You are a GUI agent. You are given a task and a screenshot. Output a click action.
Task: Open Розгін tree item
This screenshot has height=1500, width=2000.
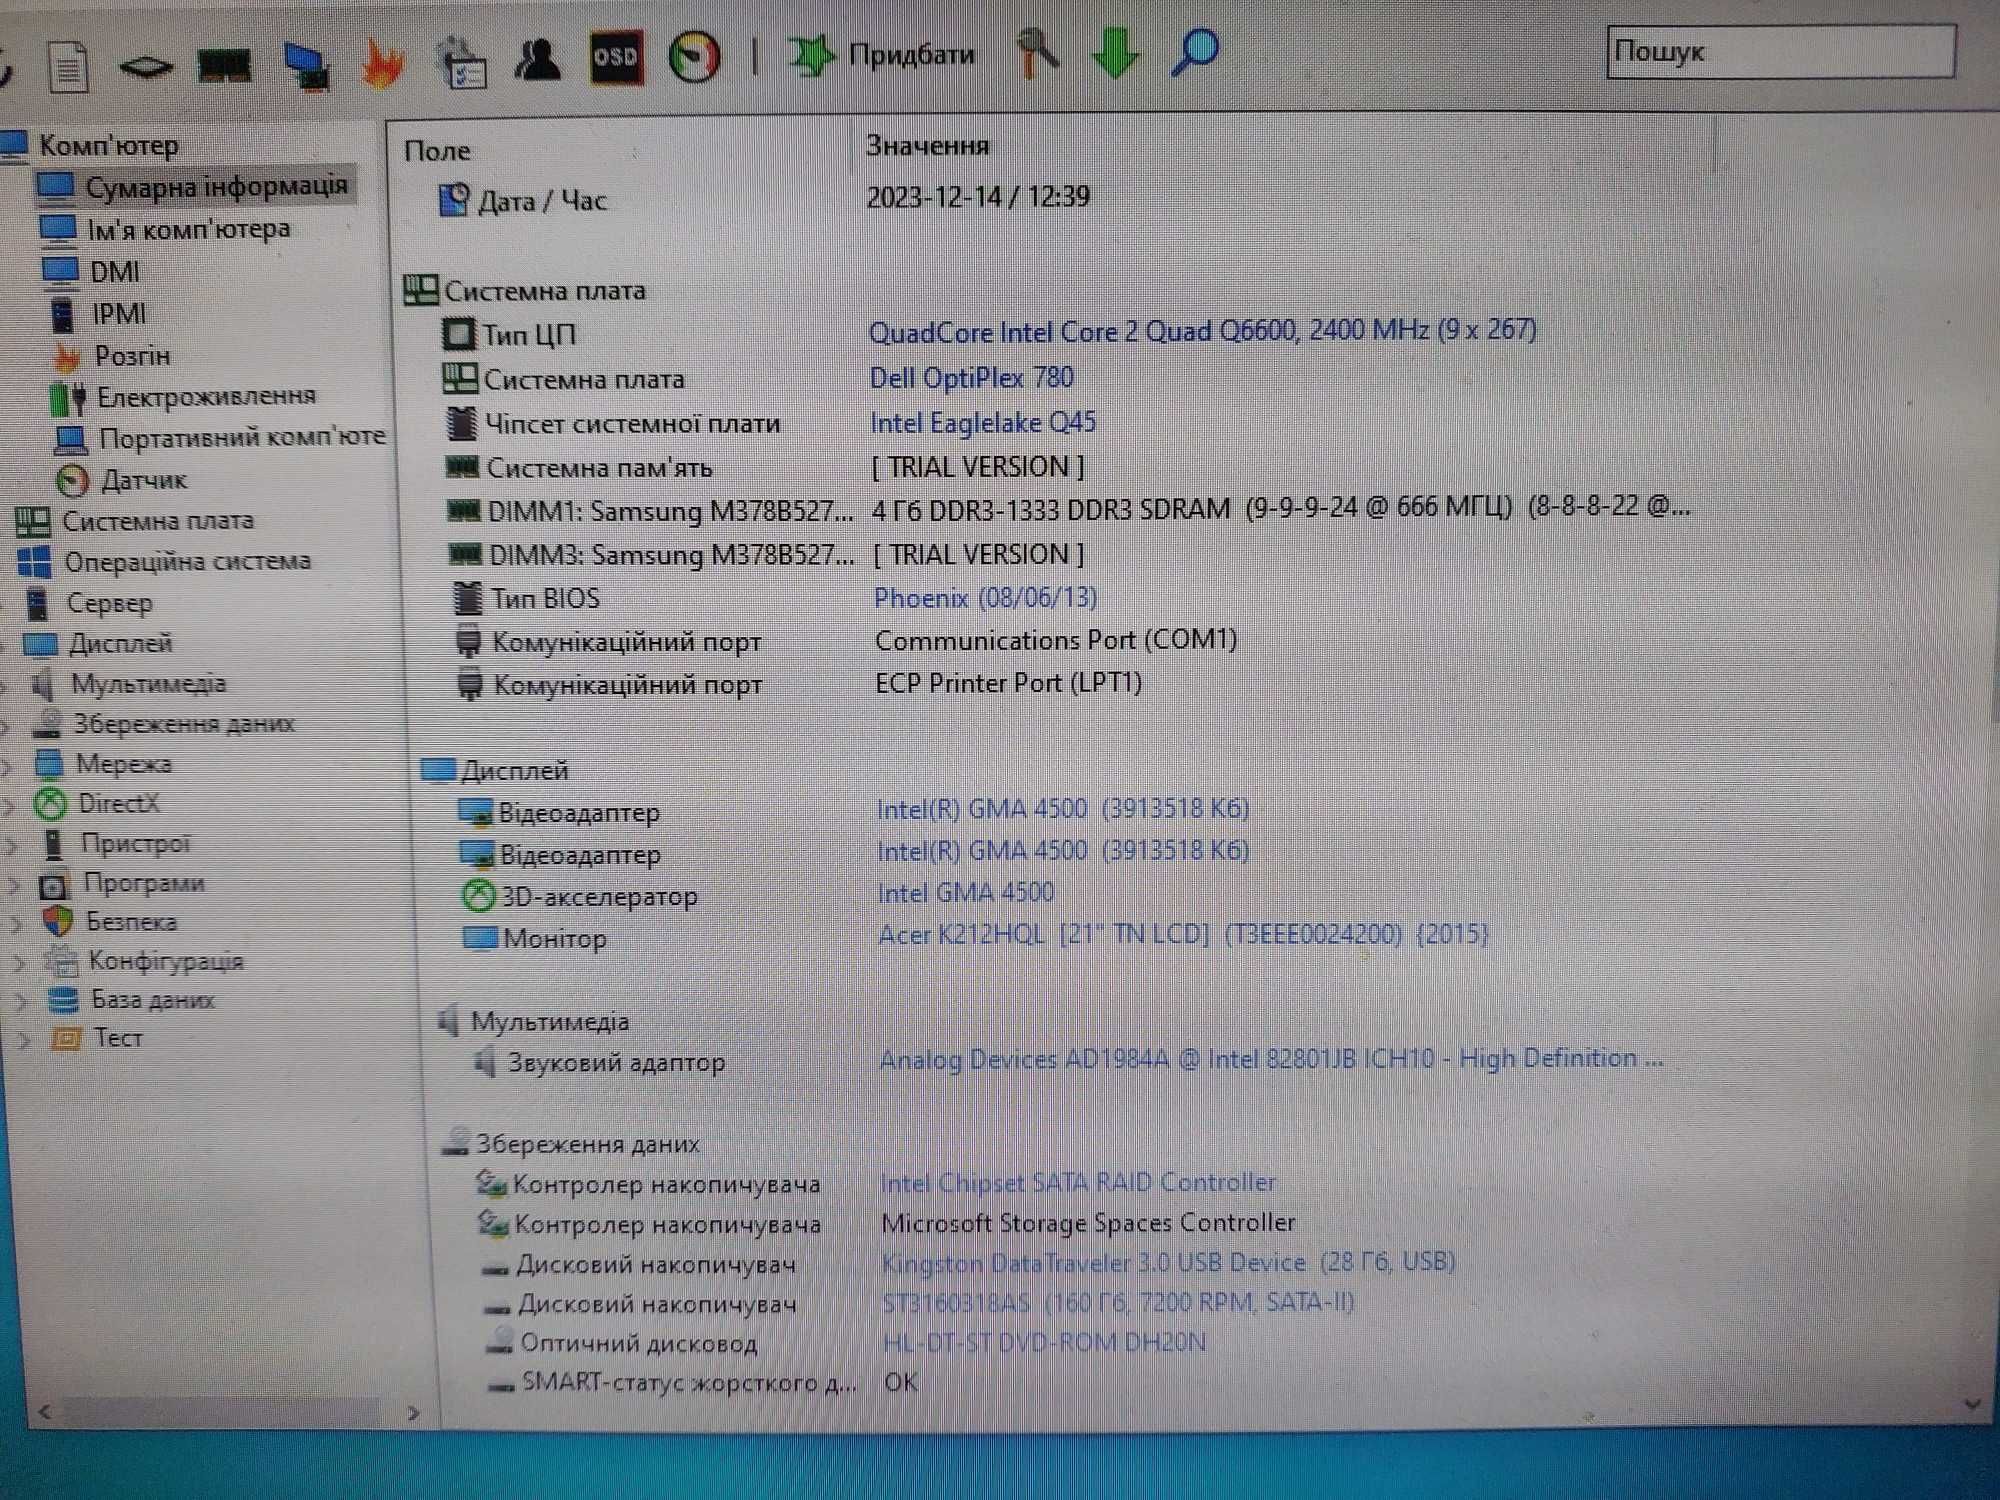click(132, 356)
